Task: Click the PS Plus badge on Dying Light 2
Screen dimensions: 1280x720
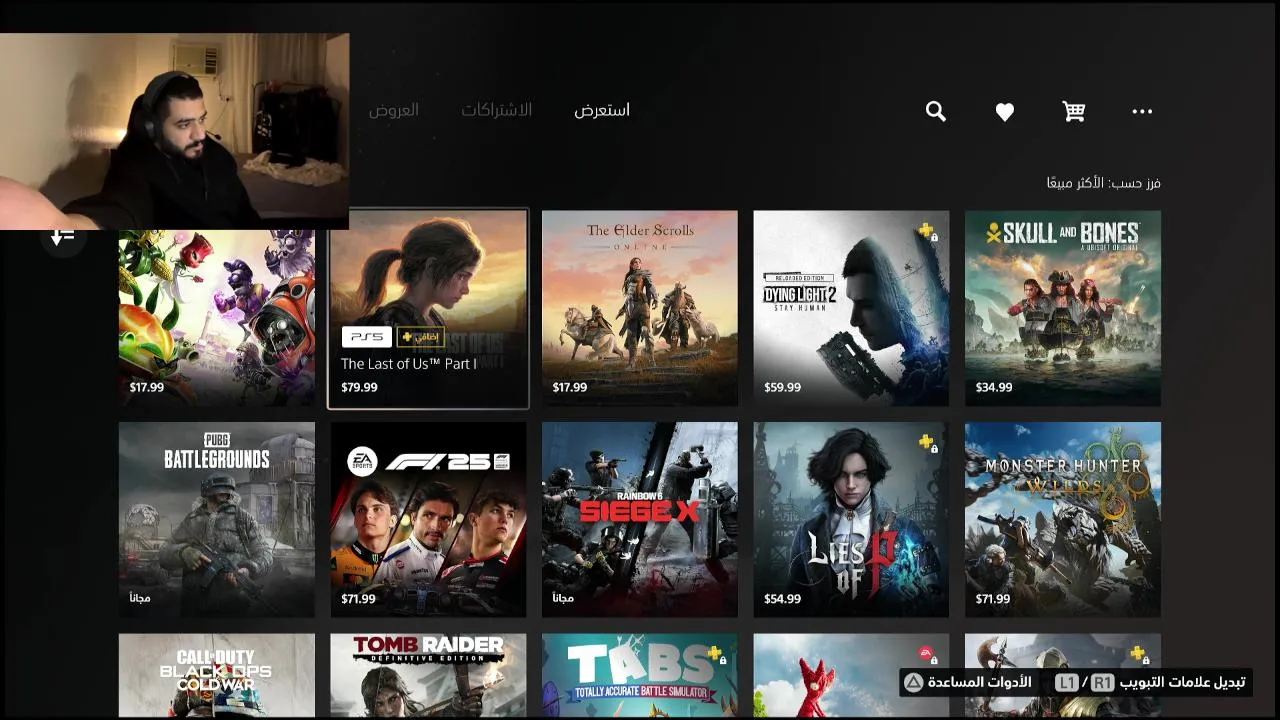Action: [x=928, y=232]
